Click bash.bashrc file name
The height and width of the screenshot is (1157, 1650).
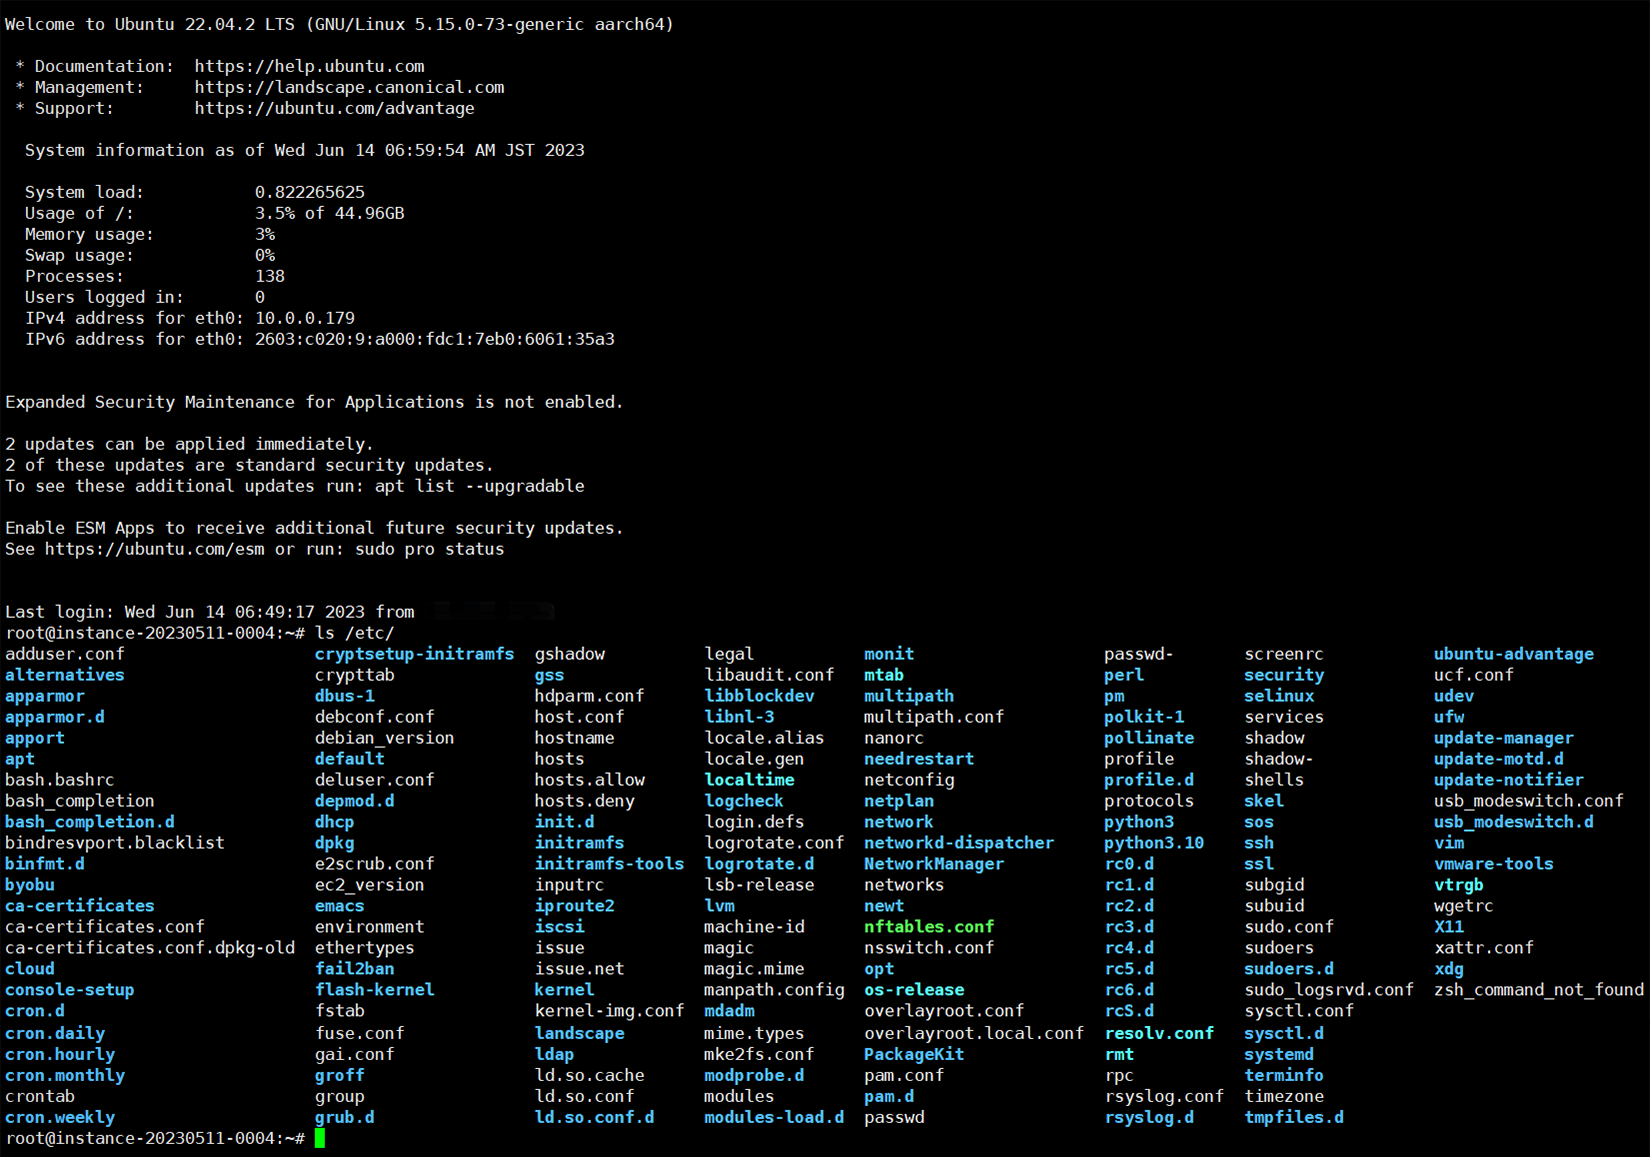[59, 780]
